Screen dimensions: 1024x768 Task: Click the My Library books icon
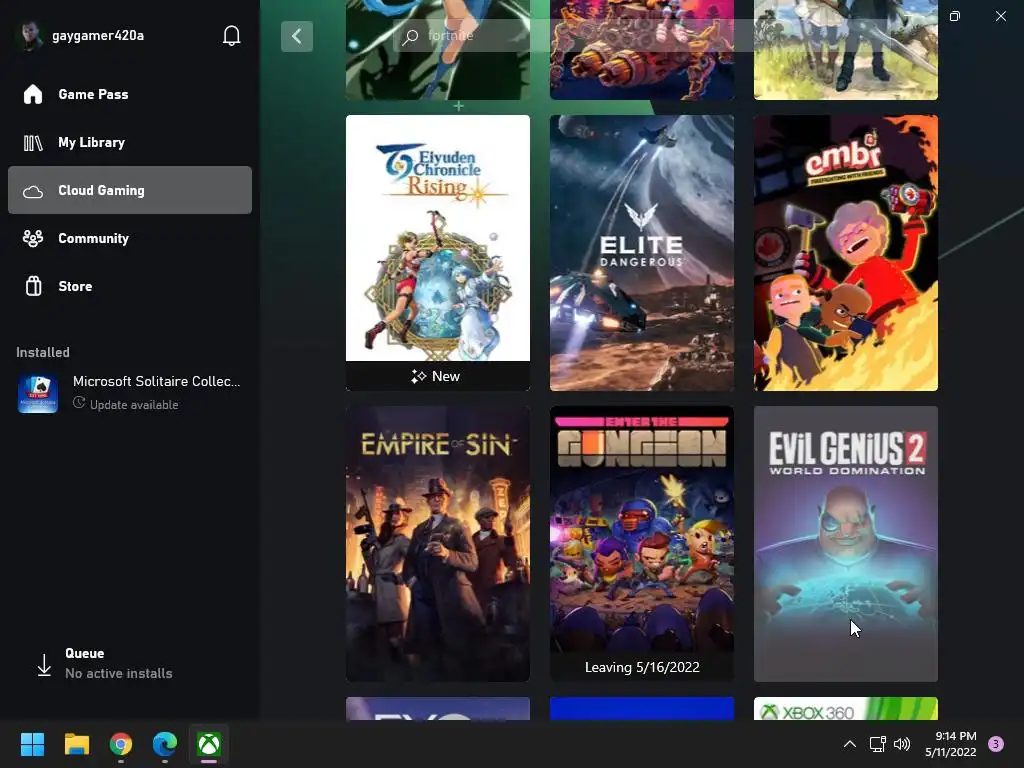33,142
